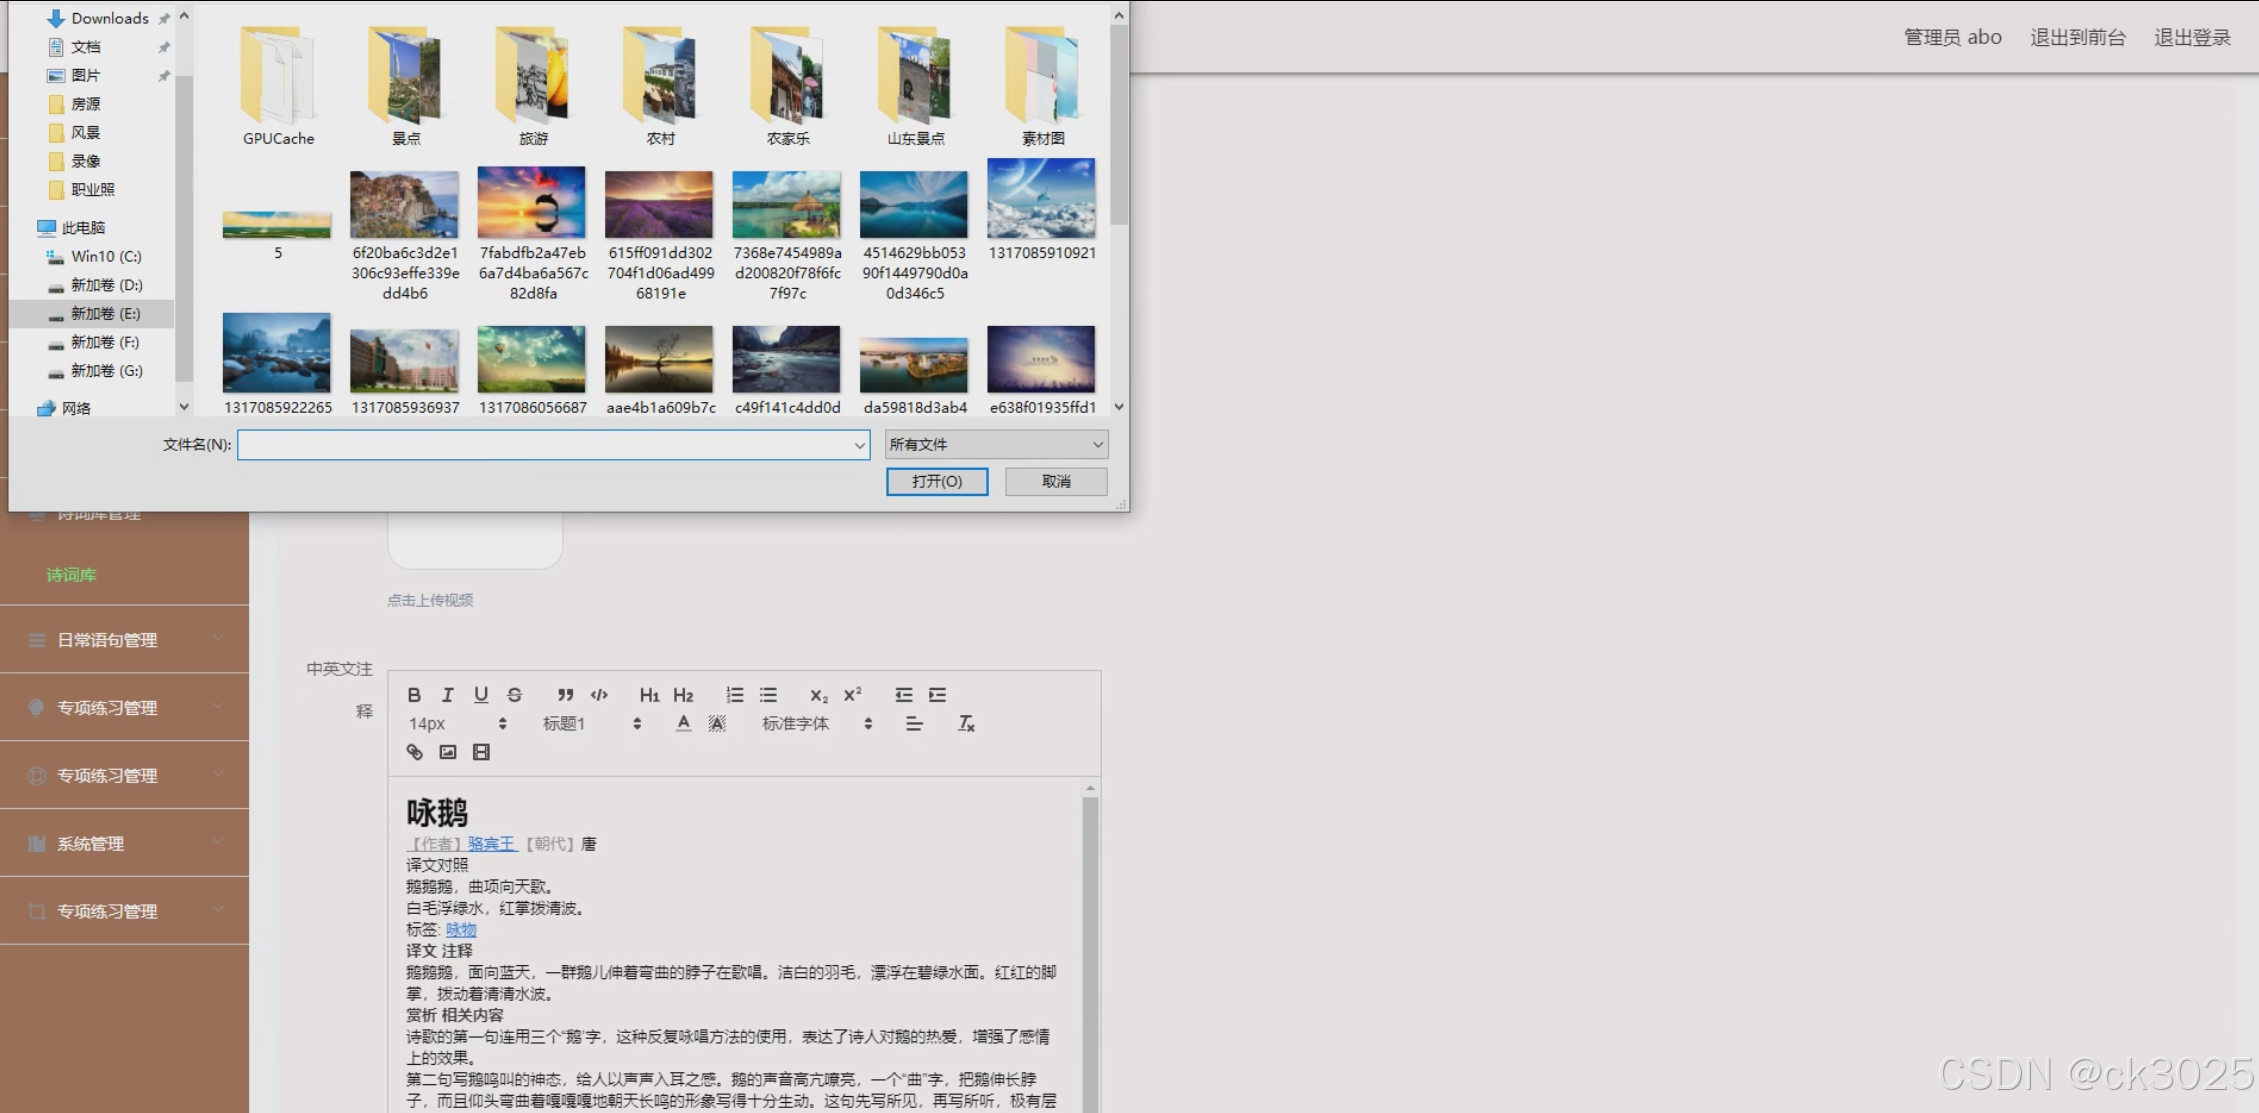This screenshot has height=1113, width=2259.
Task: Open the 所有文件 file type dropdown
Action: point(996,444)
